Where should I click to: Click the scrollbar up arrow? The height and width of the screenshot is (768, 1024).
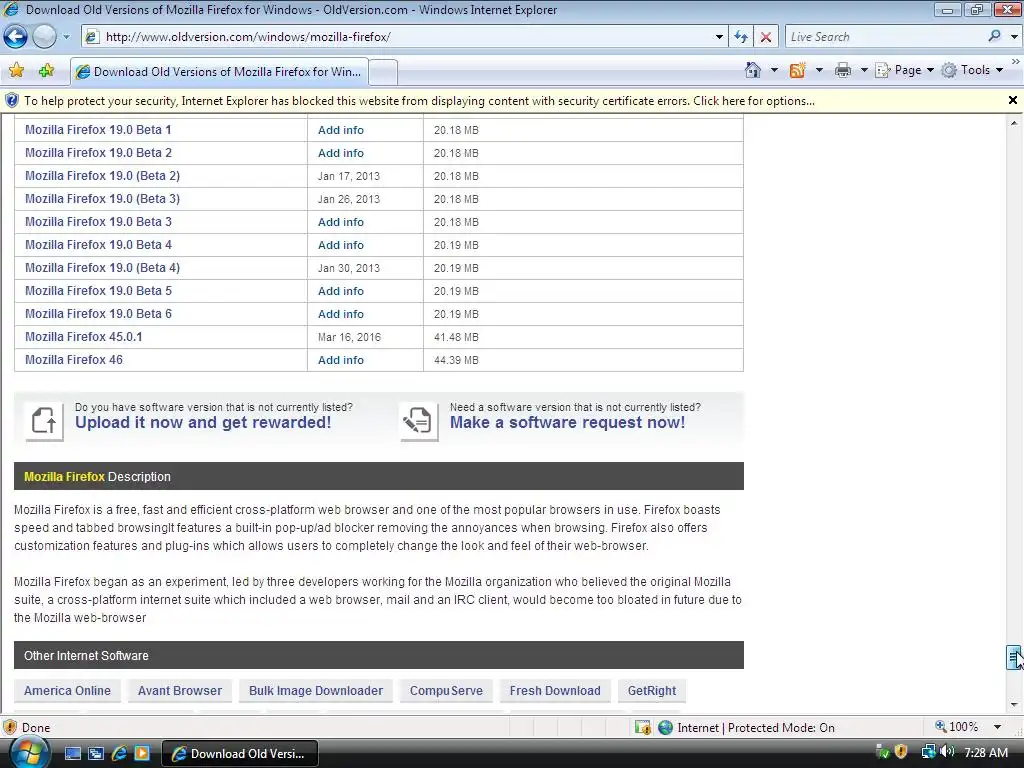click(x=1014, y=123)
